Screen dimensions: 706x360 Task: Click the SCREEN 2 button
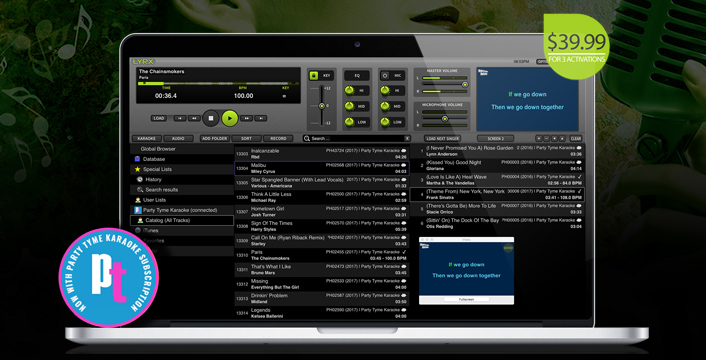(496, 139)
